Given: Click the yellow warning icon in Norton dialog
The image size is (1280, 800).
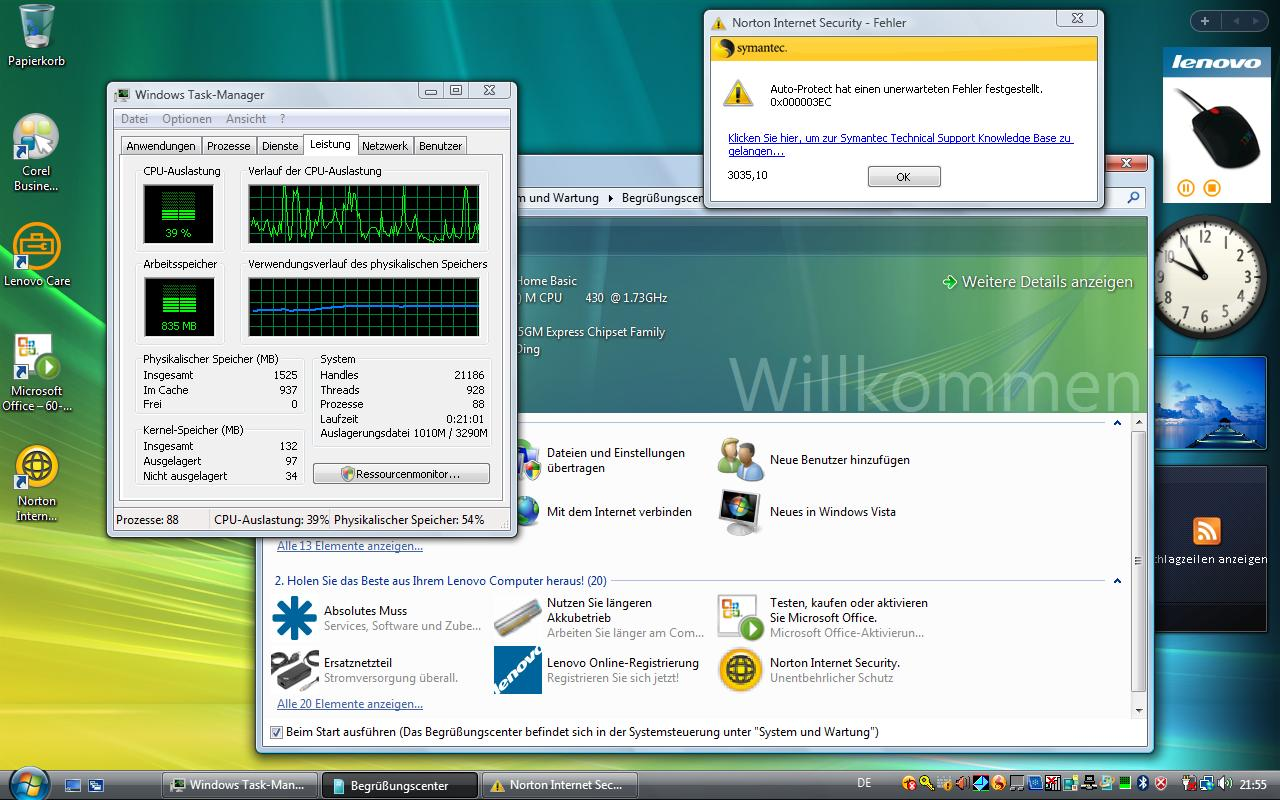Looking at the screenshot, I should (738, 93).
